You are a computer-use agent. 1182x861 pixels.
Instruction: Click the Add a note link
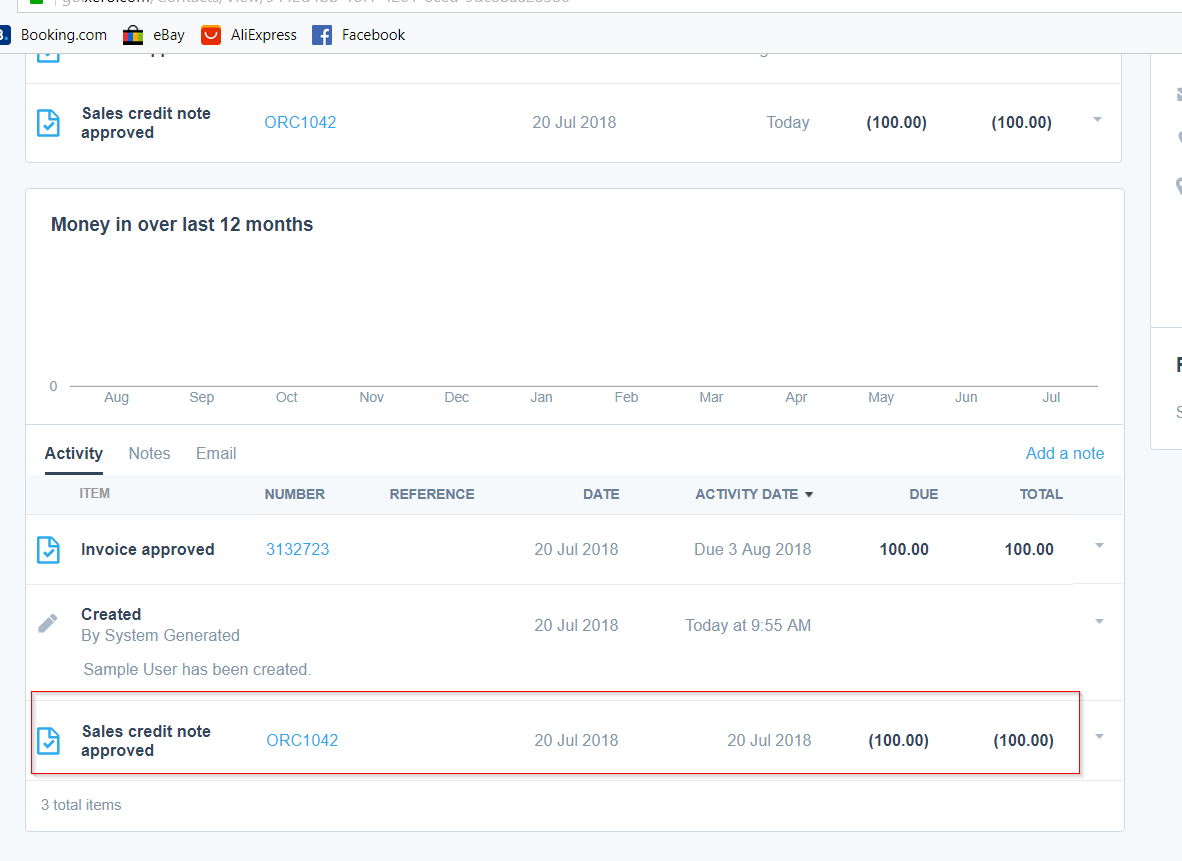coord(1064,453)
